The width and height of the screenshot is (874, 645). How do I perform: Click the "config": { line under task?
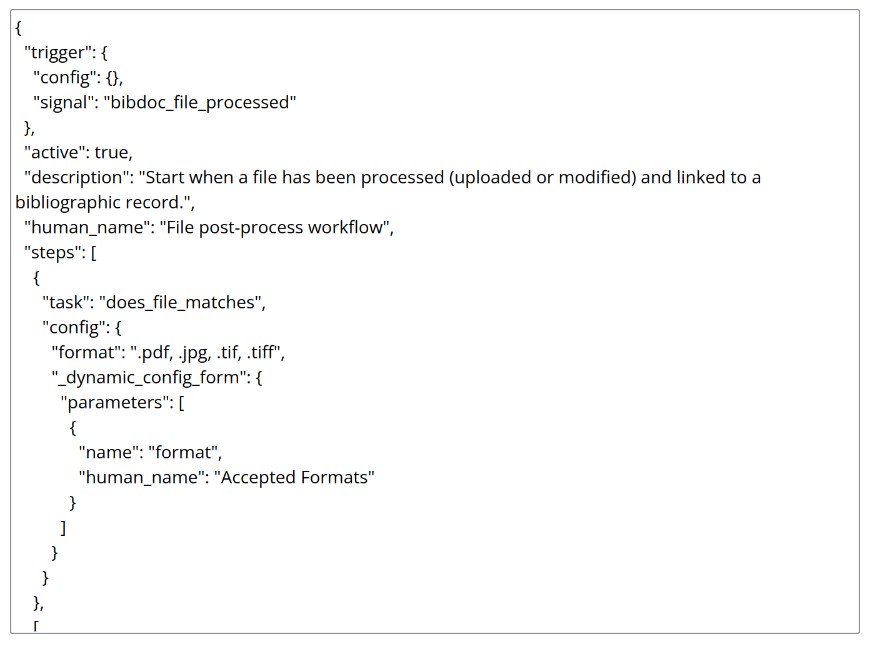click(82, 327)
